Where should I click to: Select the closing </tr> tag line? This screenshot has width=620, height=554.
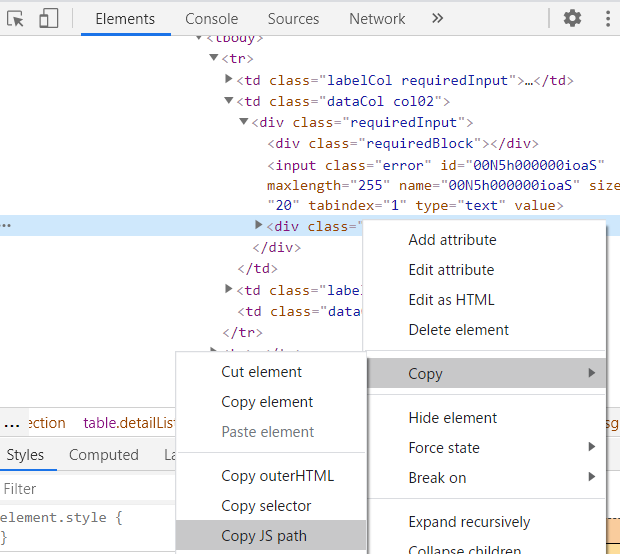242,332
